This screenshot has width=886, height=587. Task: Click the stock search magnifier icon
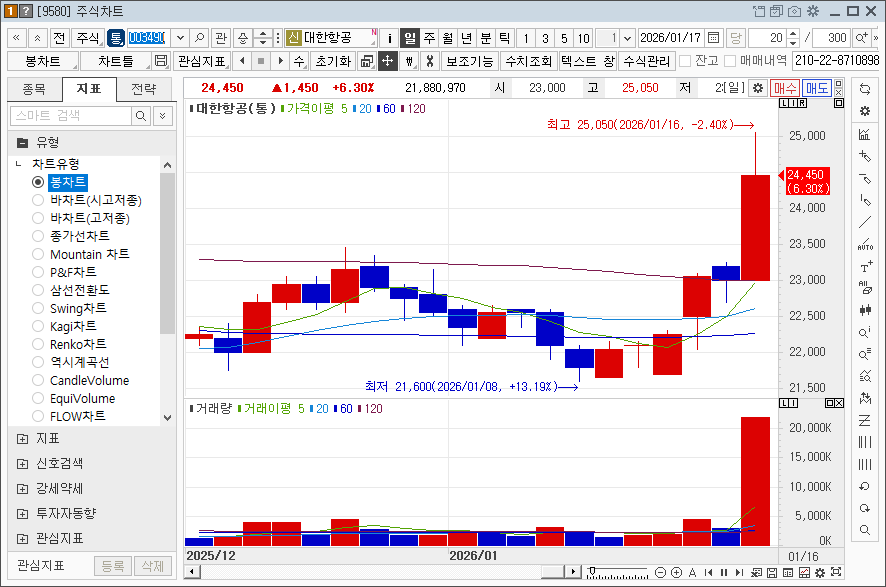(200, 37)
